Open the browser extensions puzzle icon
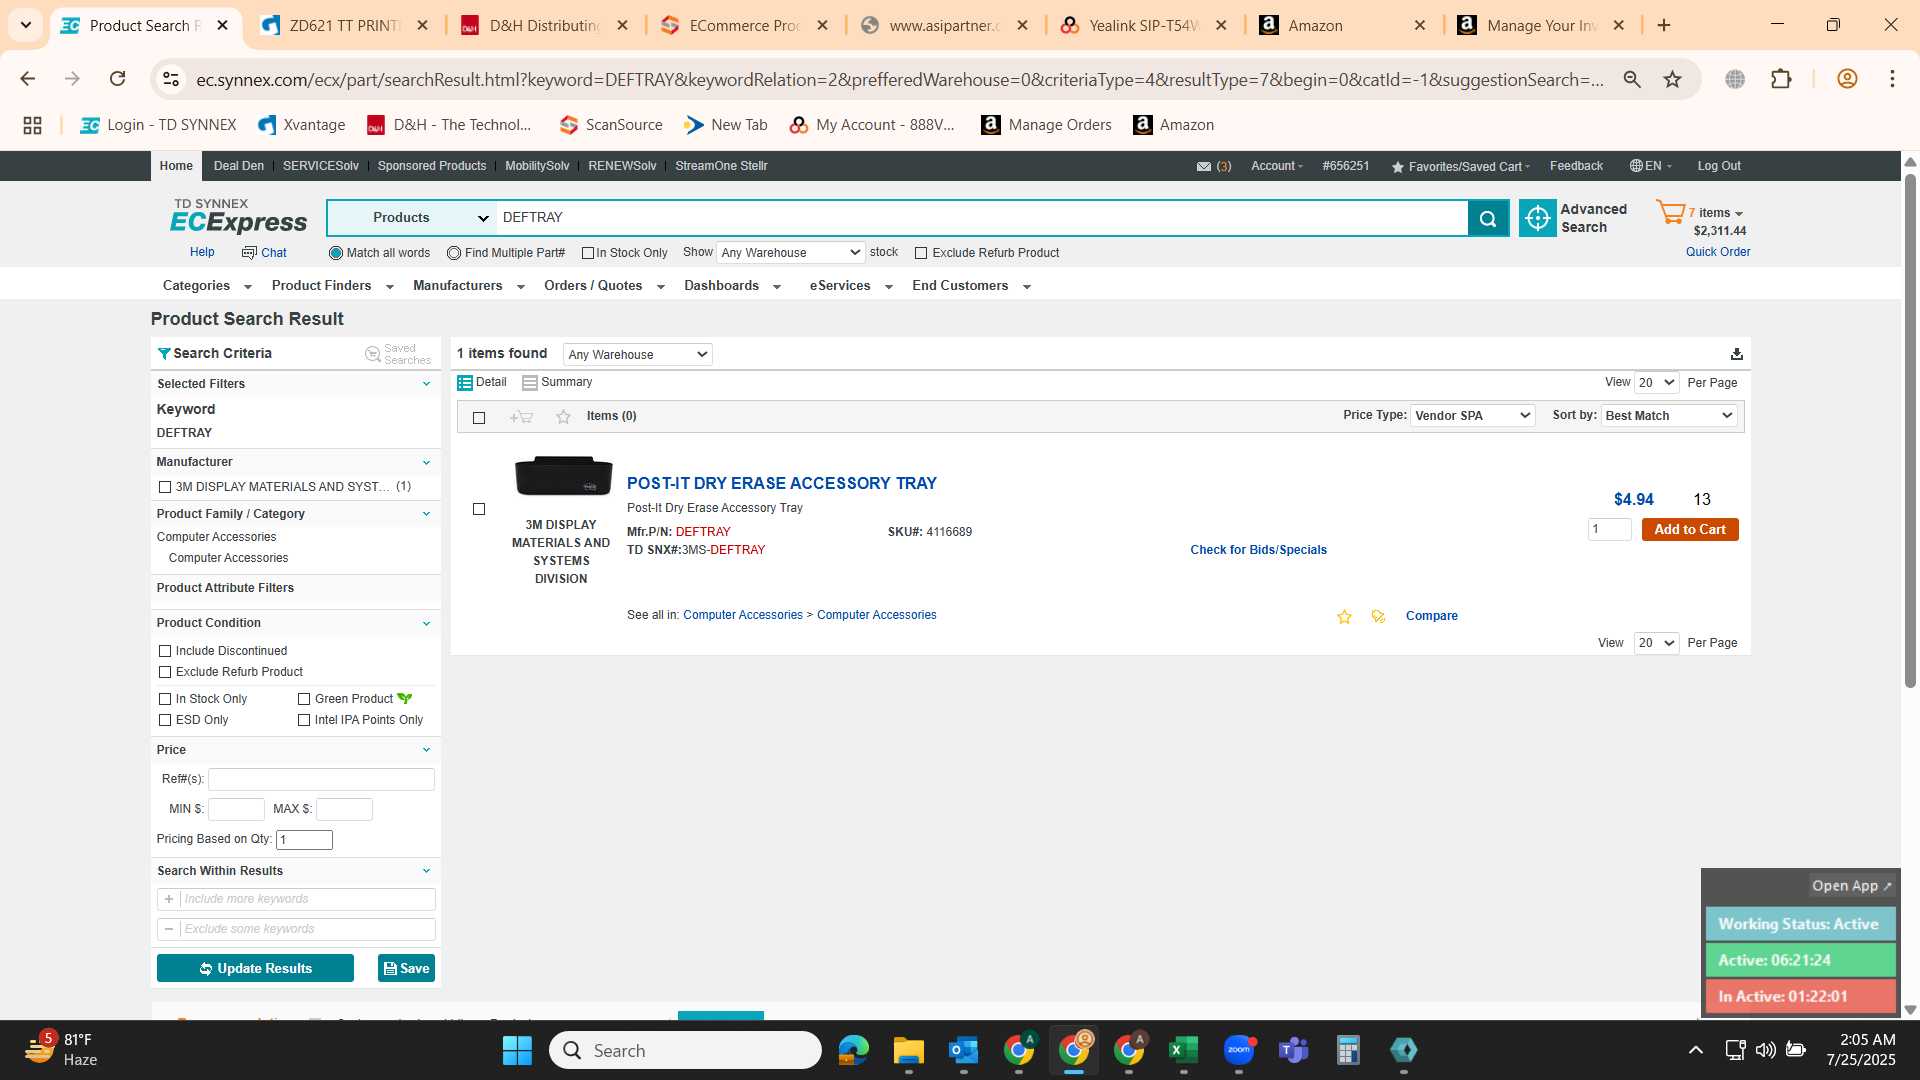The image size is (1920, 1080). pos(1781,79)
